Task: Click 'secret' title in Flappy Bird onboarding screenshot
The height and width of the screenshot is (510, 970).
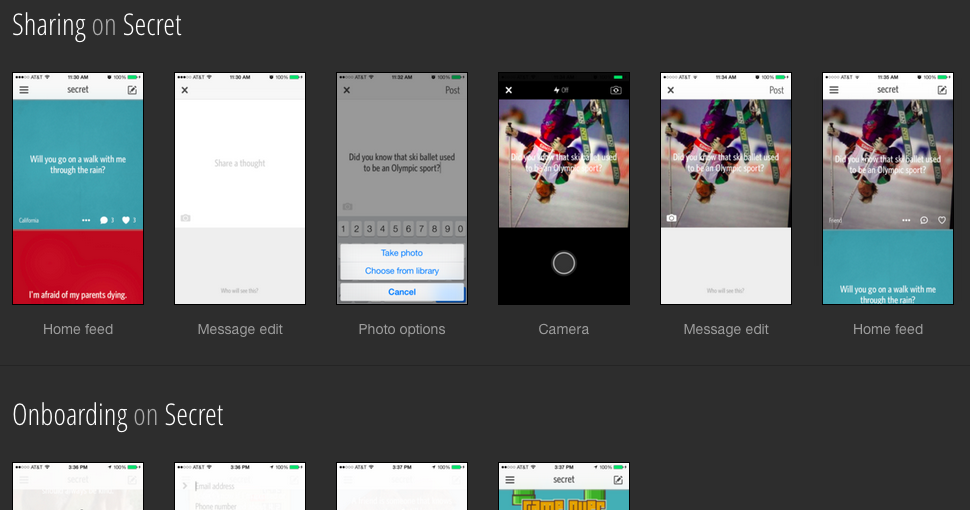Action: 564,480
